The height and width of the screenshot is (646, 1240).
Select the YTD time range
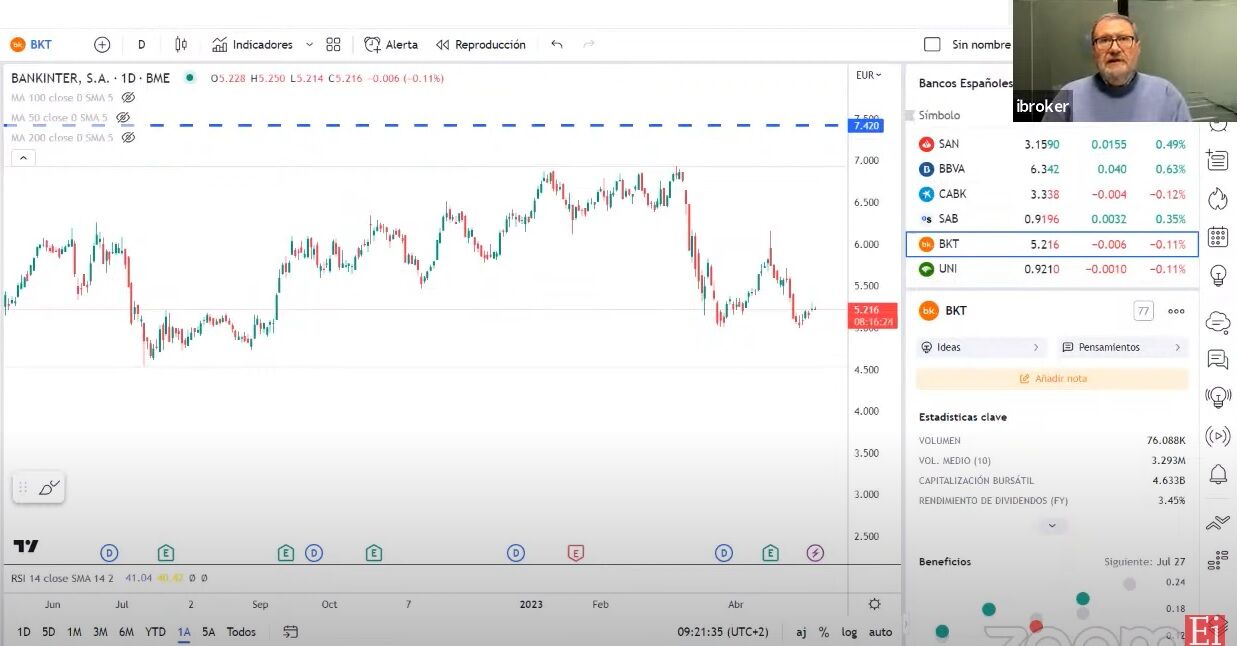click(x=155, y=632)
